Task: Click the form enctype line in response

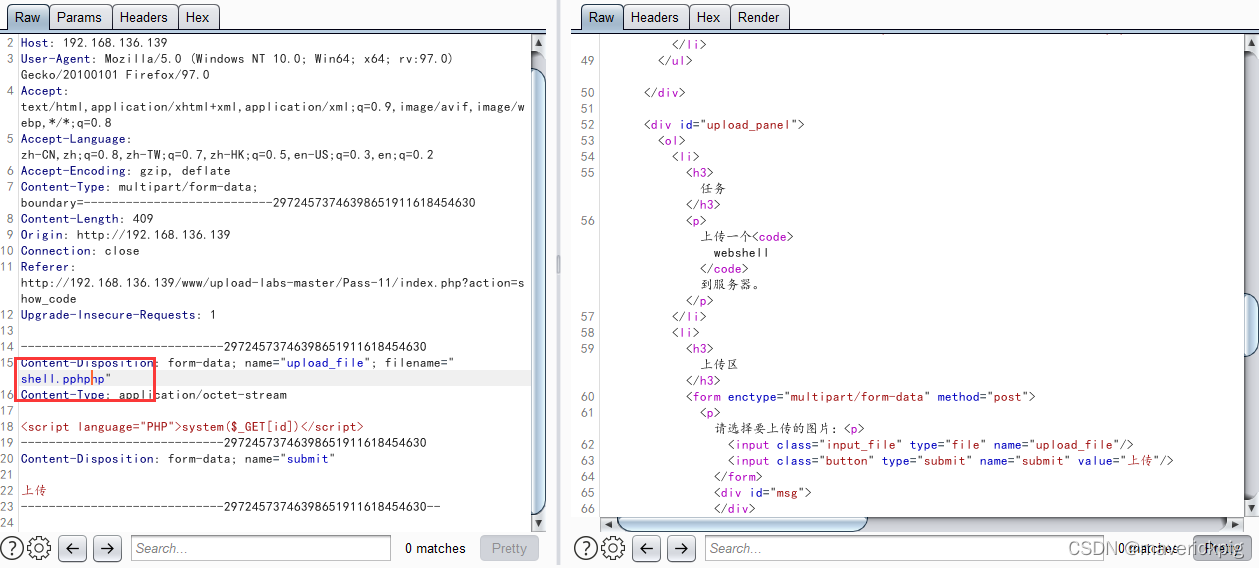Action: (x=860, y=397)
